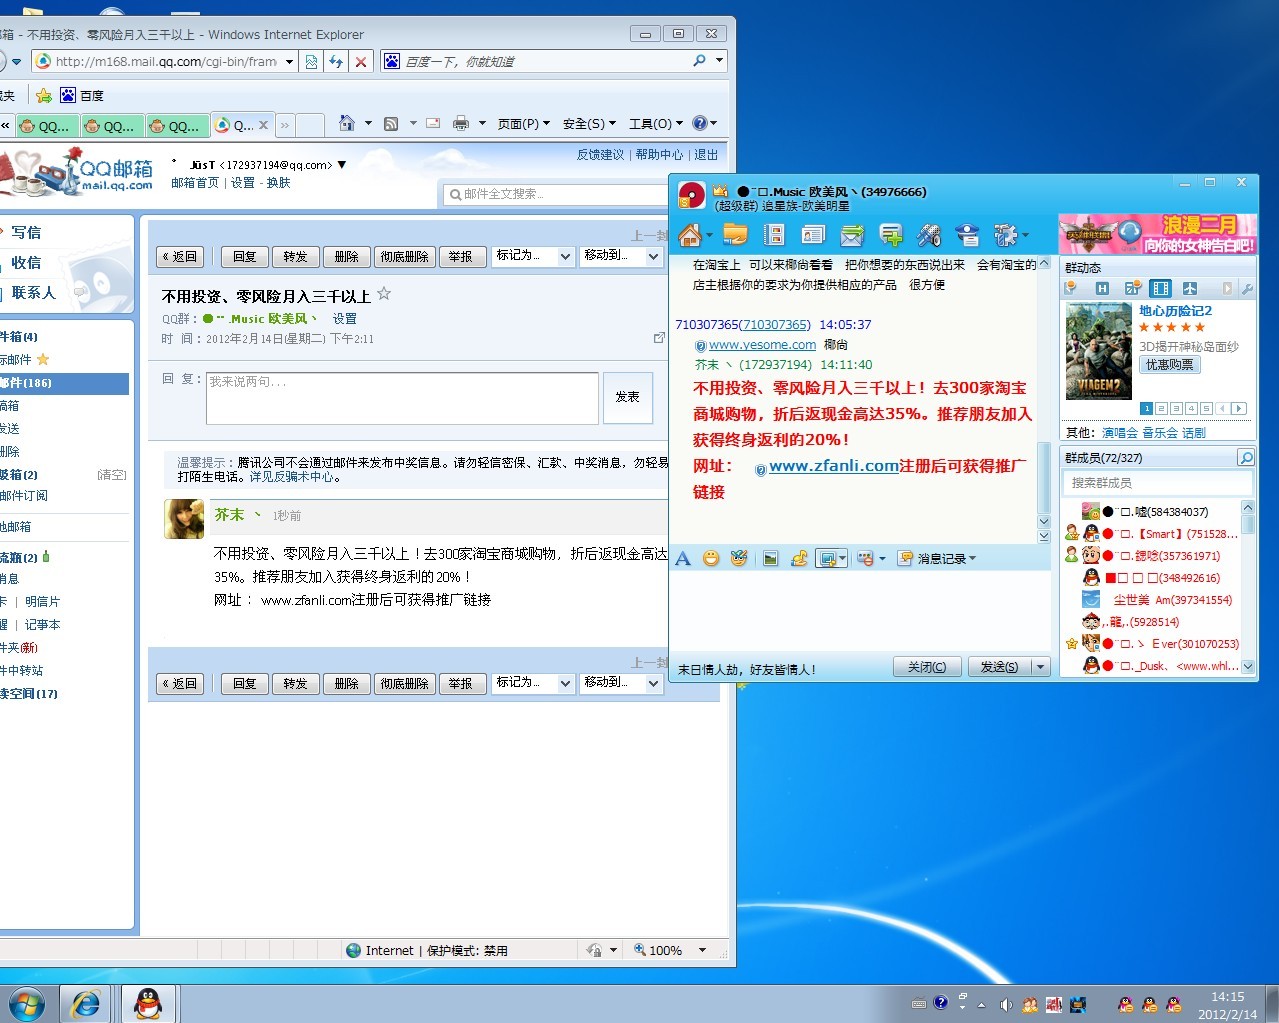Click the 我来说两句 reply text box

tap(402, 398)
